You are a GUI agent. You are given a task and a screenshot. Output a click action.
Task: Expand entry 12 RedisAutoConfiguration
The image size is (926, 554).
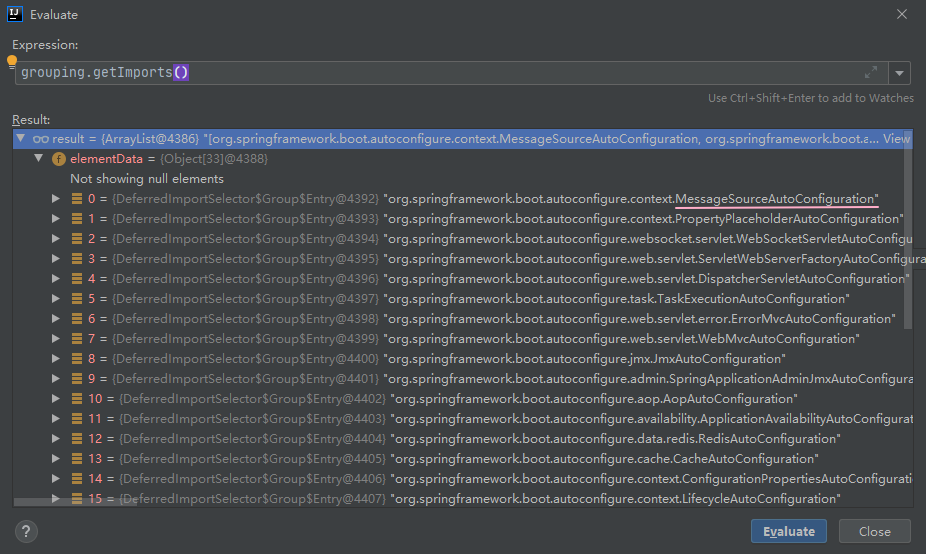(56, 439)
